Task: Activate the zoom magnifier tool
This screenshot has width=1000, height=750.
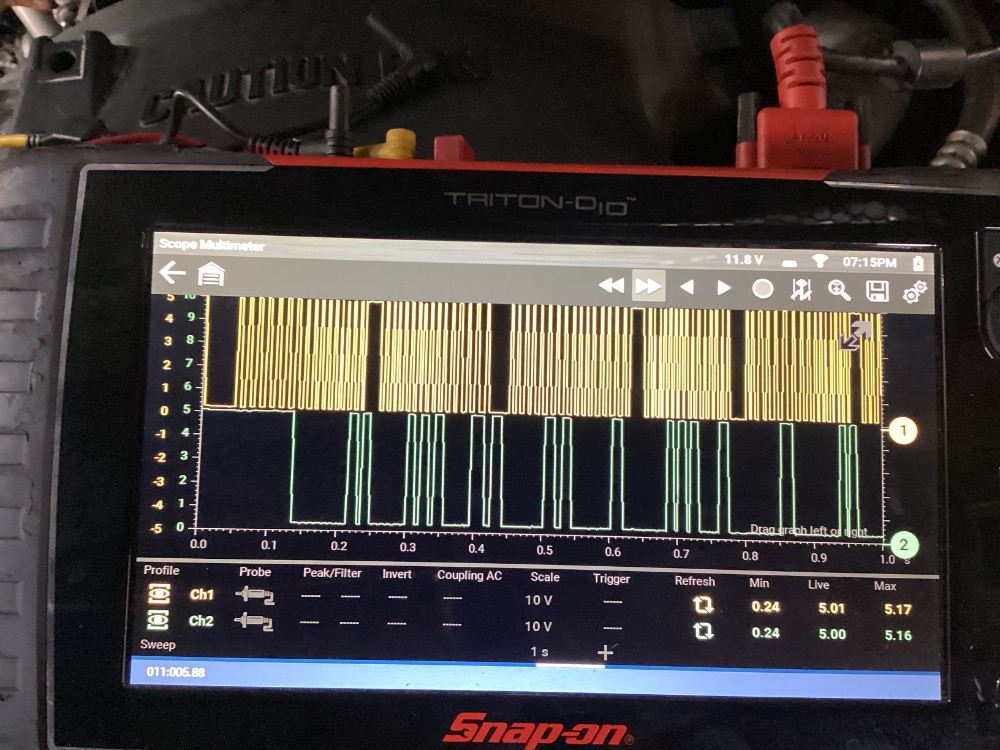Action: (839, 290)
